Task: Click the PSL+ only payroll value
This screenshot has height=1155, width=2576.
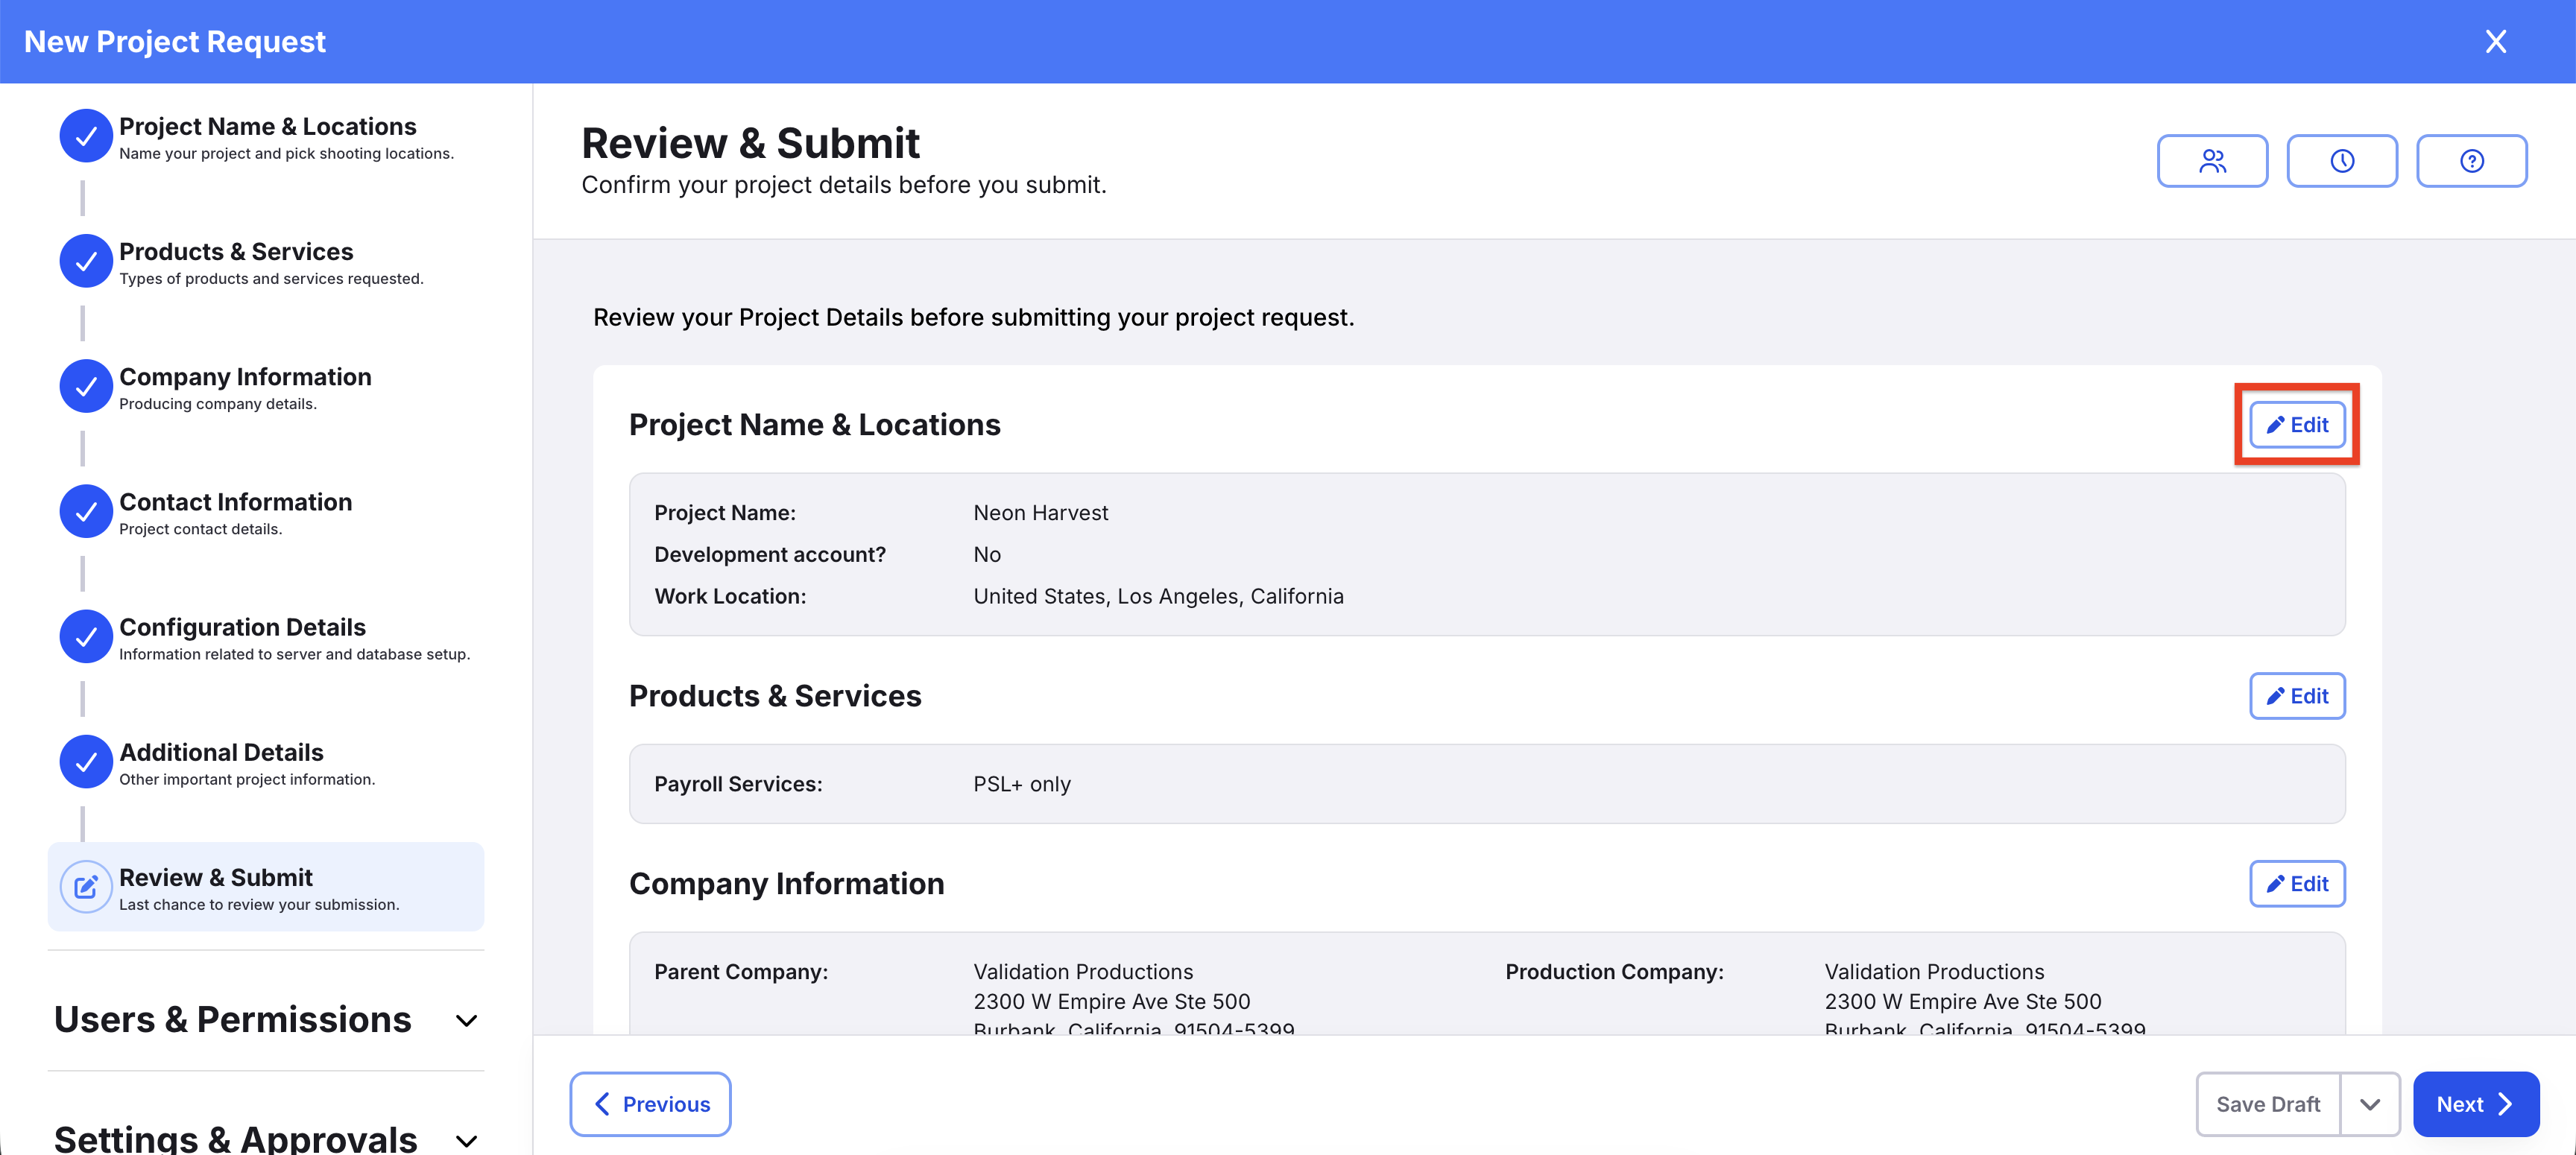Action: pyautogui.click(x=1022, y=784)
